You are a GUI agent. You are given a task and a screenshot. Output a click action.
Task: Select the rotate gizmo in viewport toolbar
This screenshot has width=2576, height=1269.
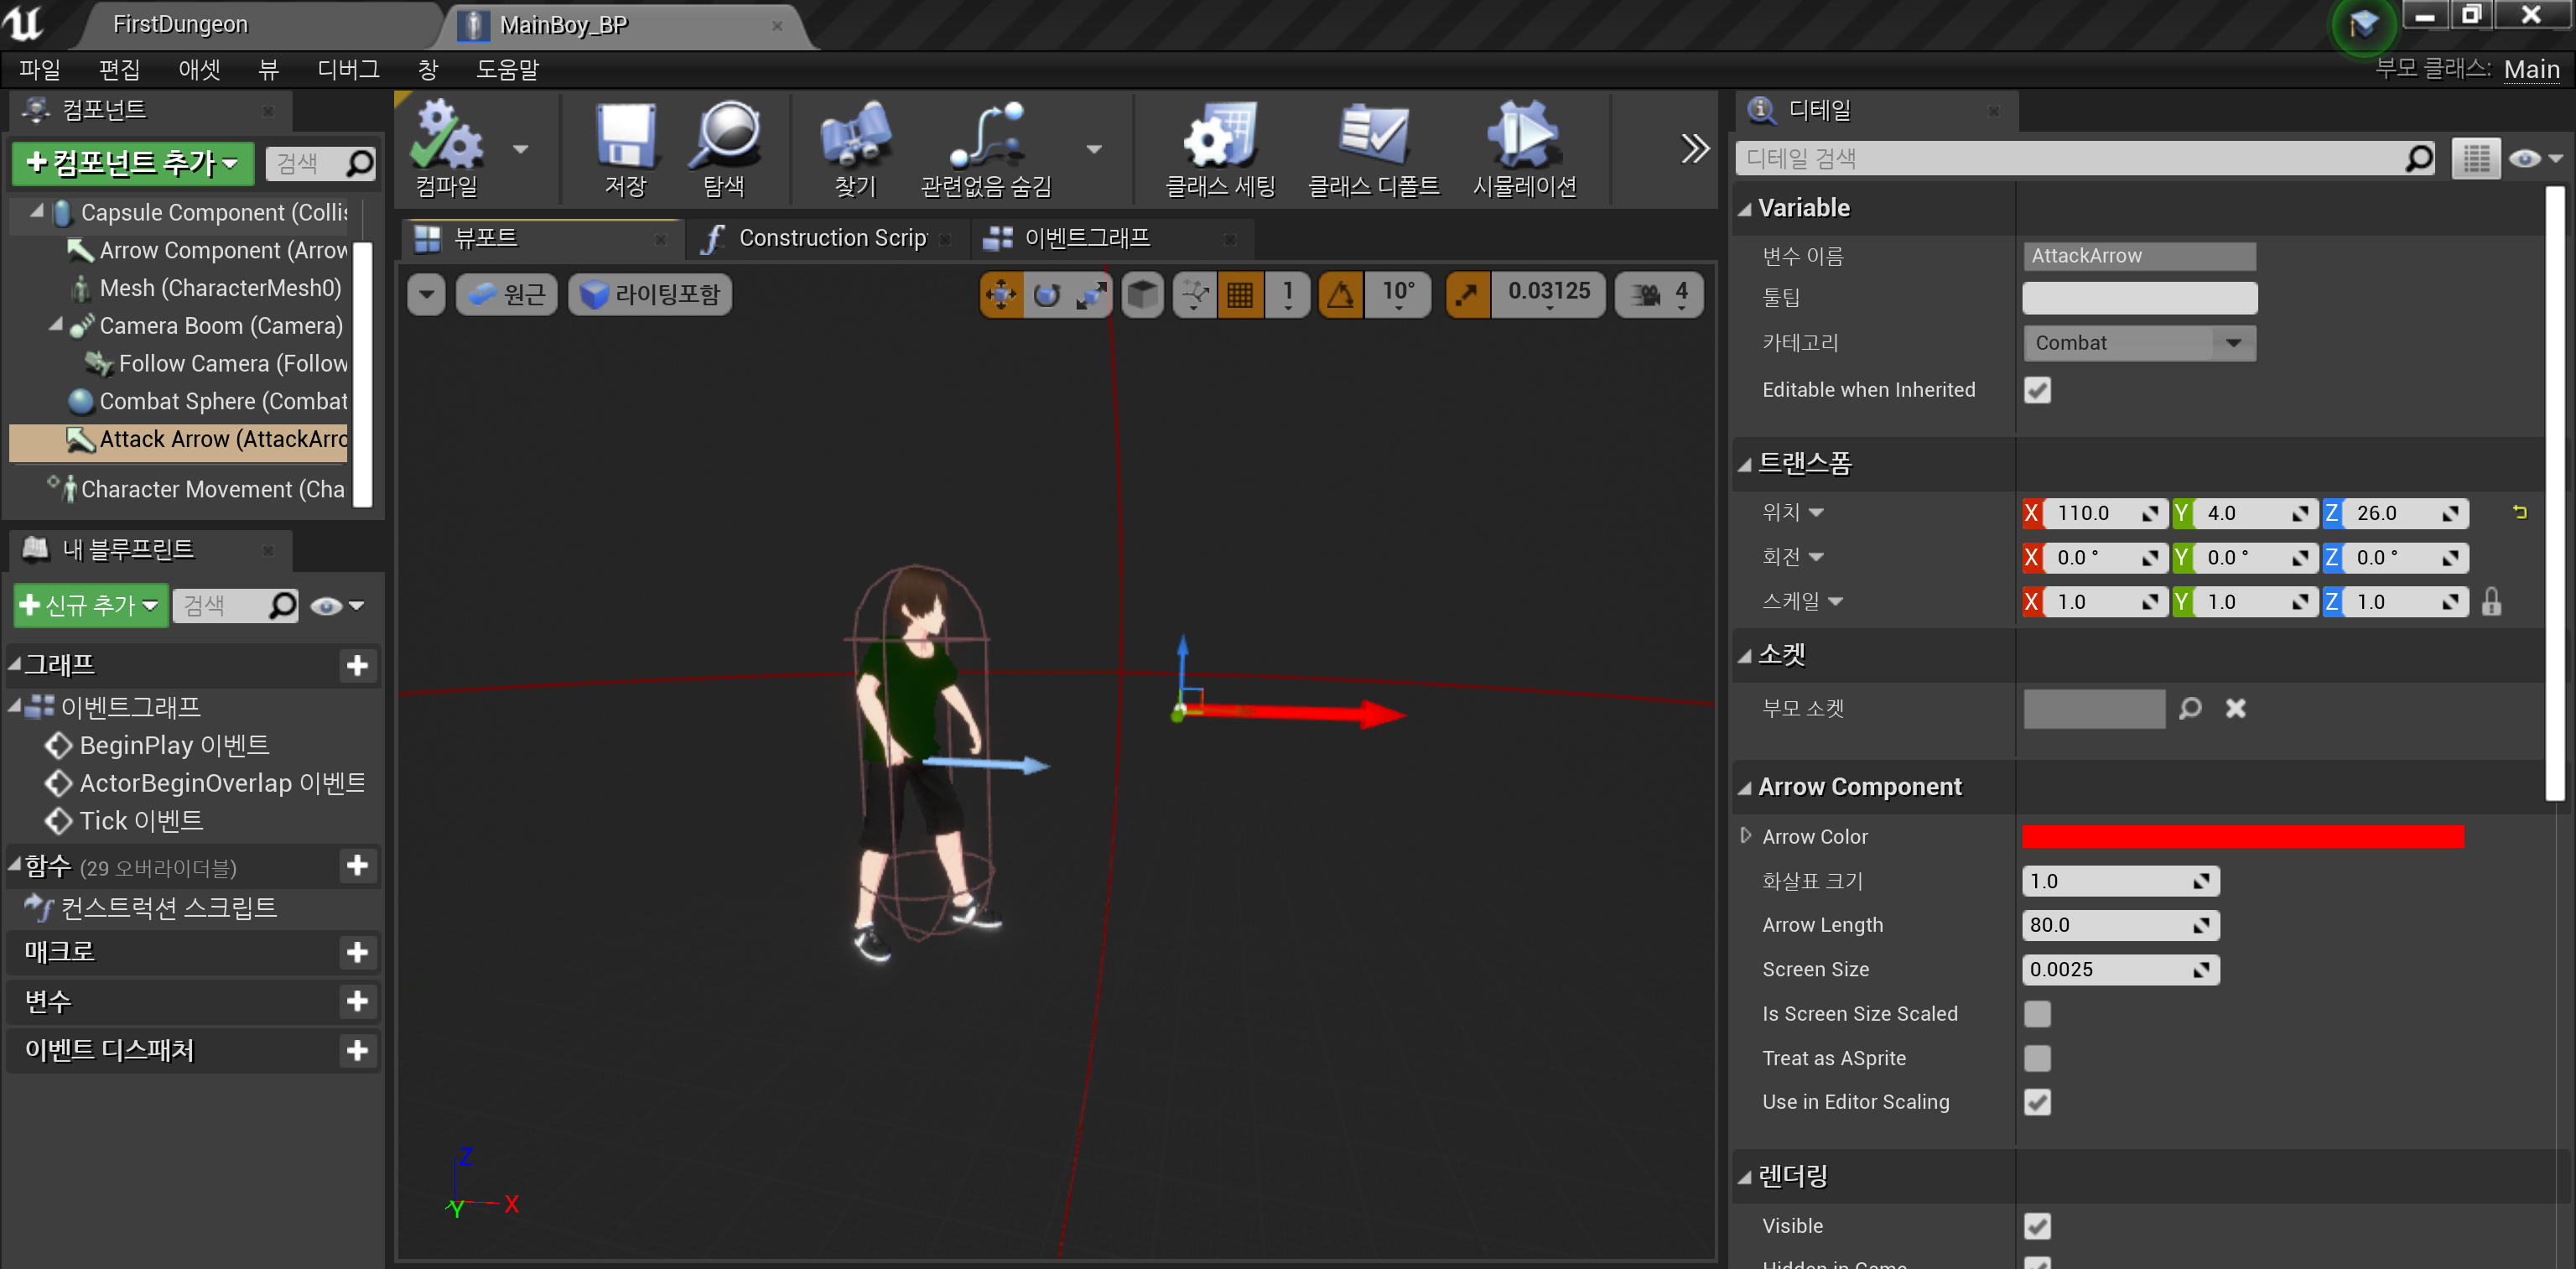1046,293
